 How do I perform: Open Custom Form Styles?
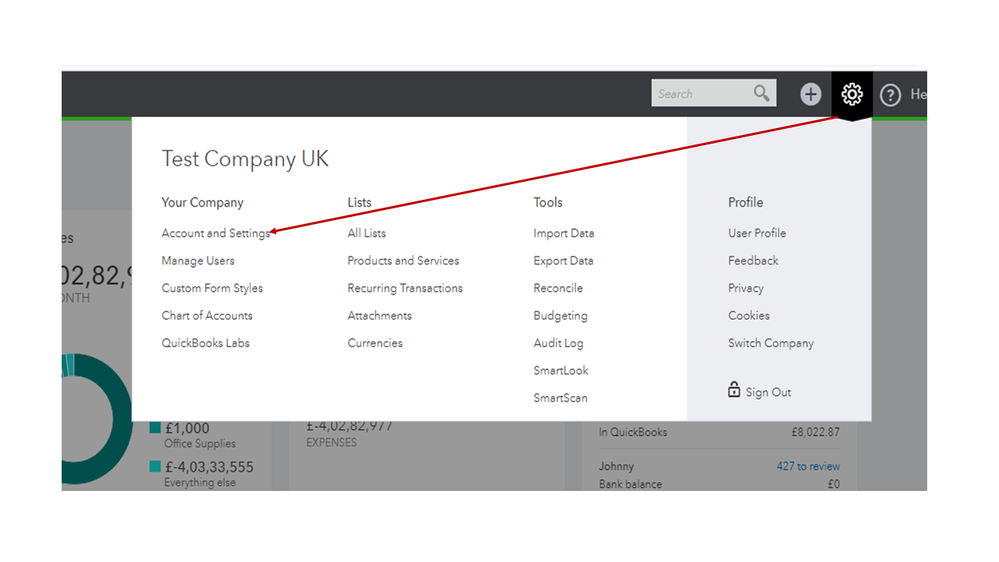pyautogui.click(x=212, y=288)
